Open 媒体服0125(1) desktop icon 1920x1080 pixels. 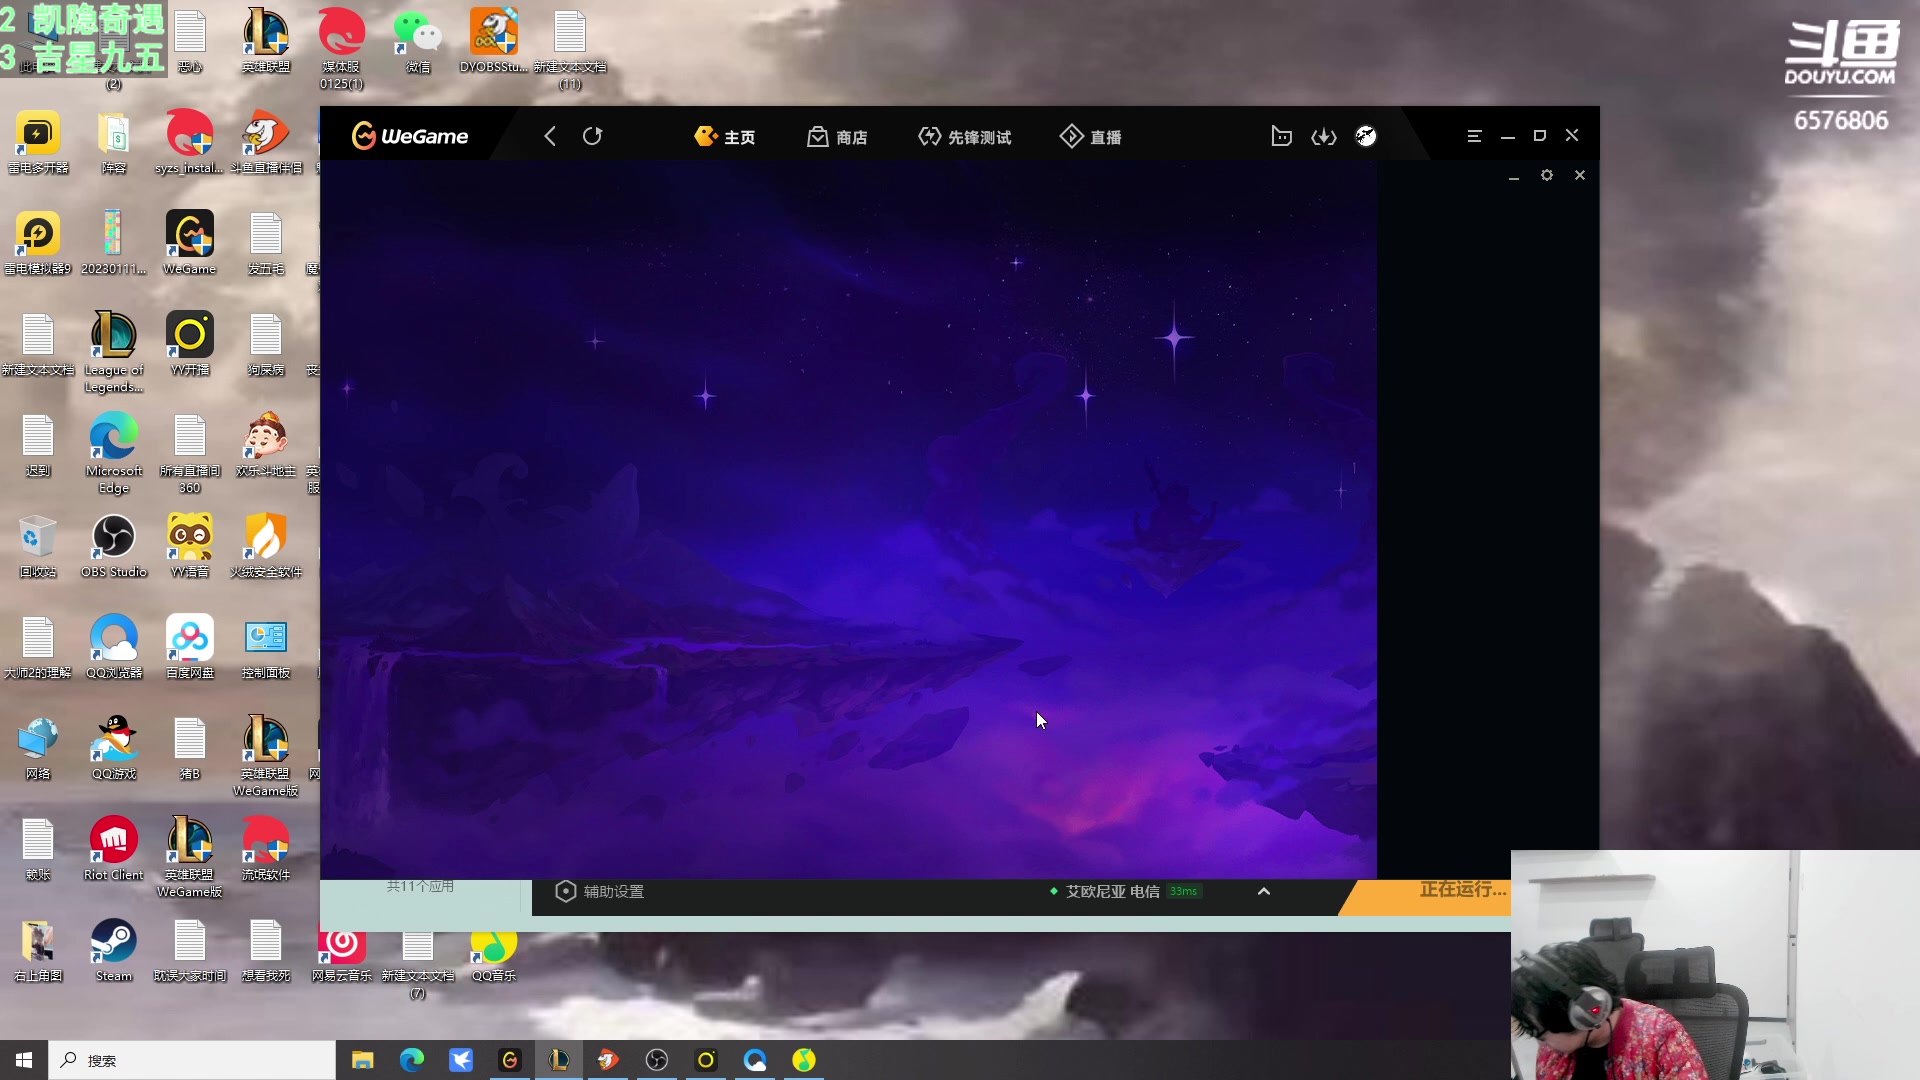pyautogui.click(x=342, y=50)
